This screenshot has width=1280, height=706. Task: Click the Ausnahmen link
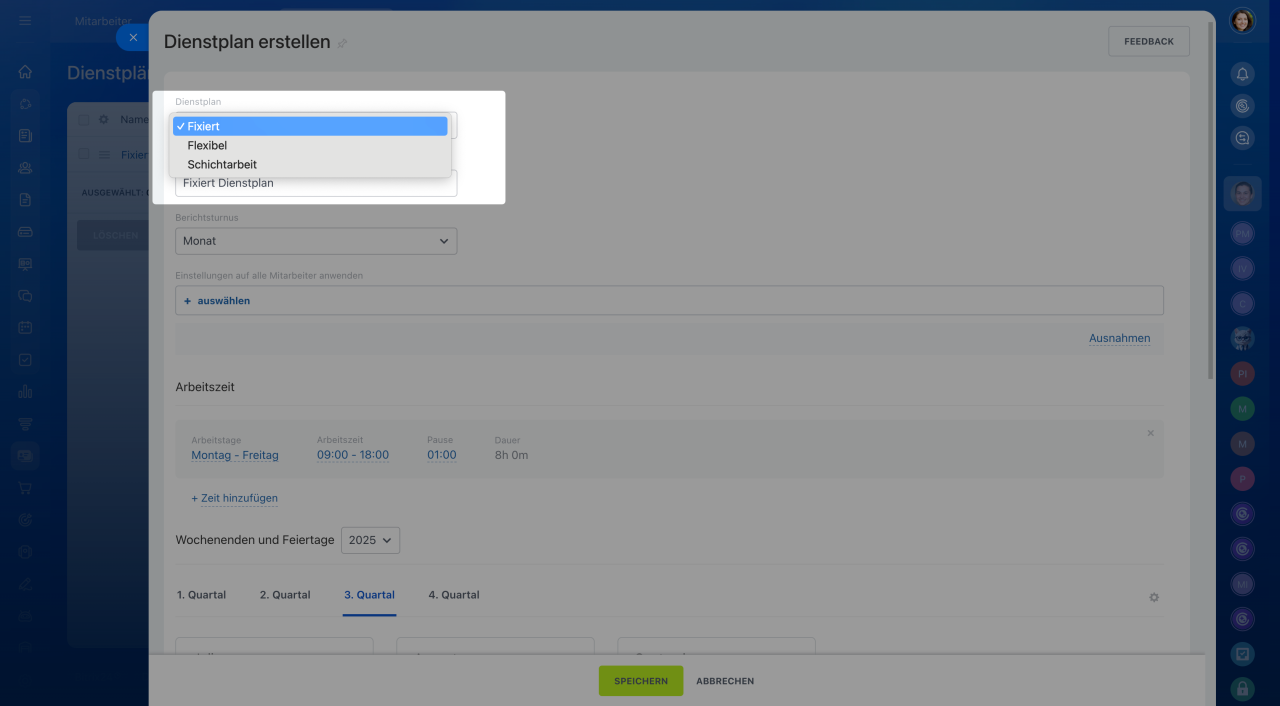coord(1119,338)
